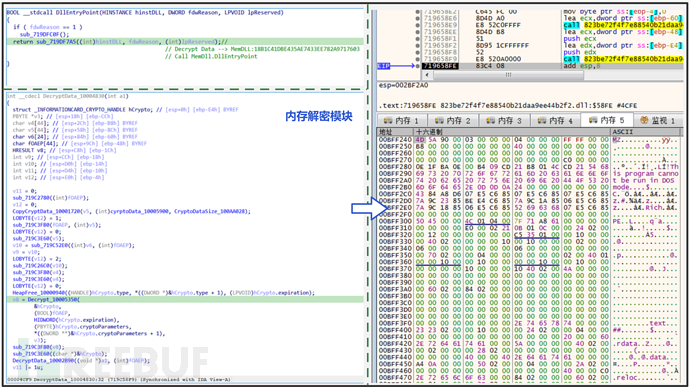Screen dimensions: 690x387
Task: Toggle breakpoint bullet at address 719658F9
Action: click(417, 59)
